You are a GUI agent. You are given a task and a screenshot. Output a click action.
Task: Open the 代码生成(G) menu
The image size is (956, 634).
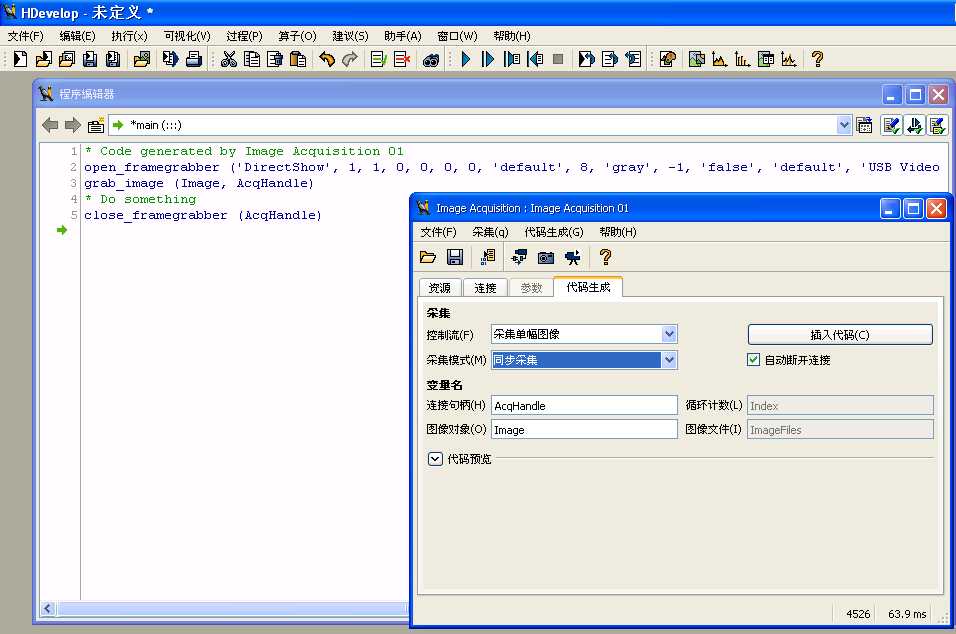[x=554, y=232]
